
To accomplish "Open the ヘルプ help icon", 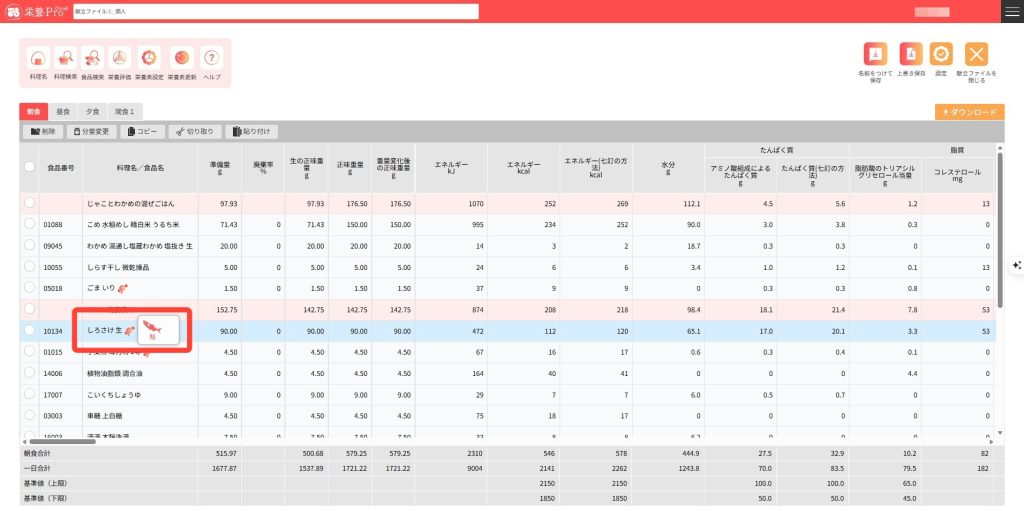I will point(211,59).
